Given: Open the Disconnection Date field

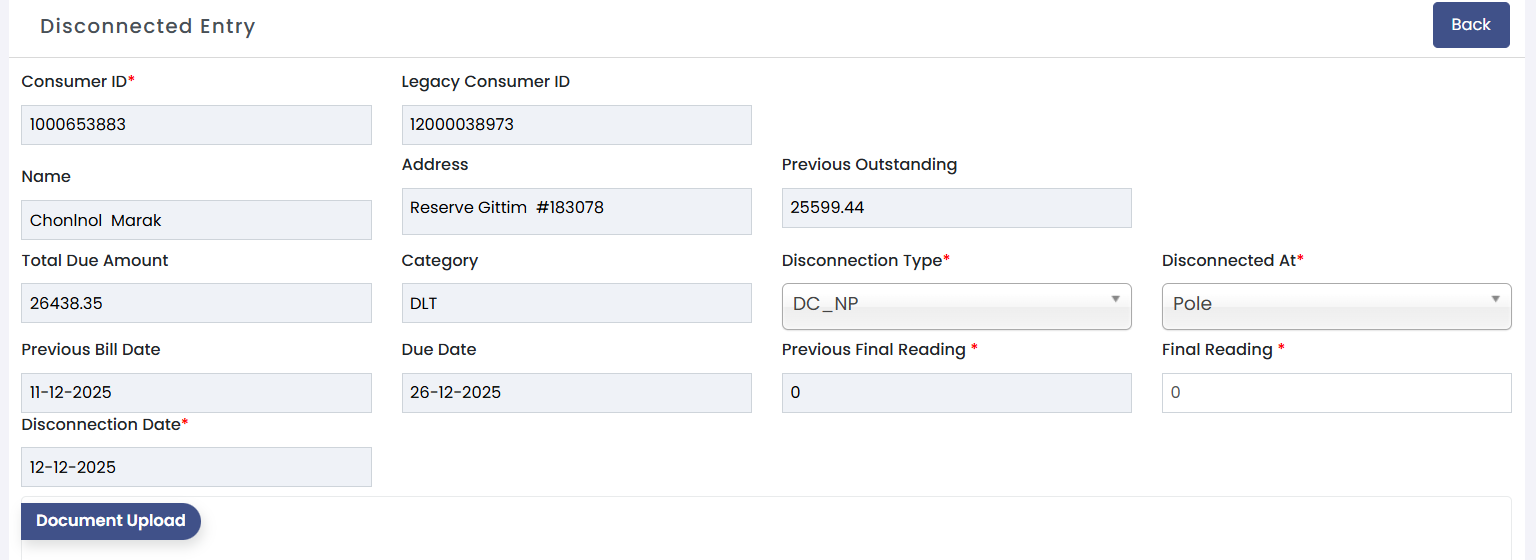Looking at the screenshot, I should (x=196, y=467).
